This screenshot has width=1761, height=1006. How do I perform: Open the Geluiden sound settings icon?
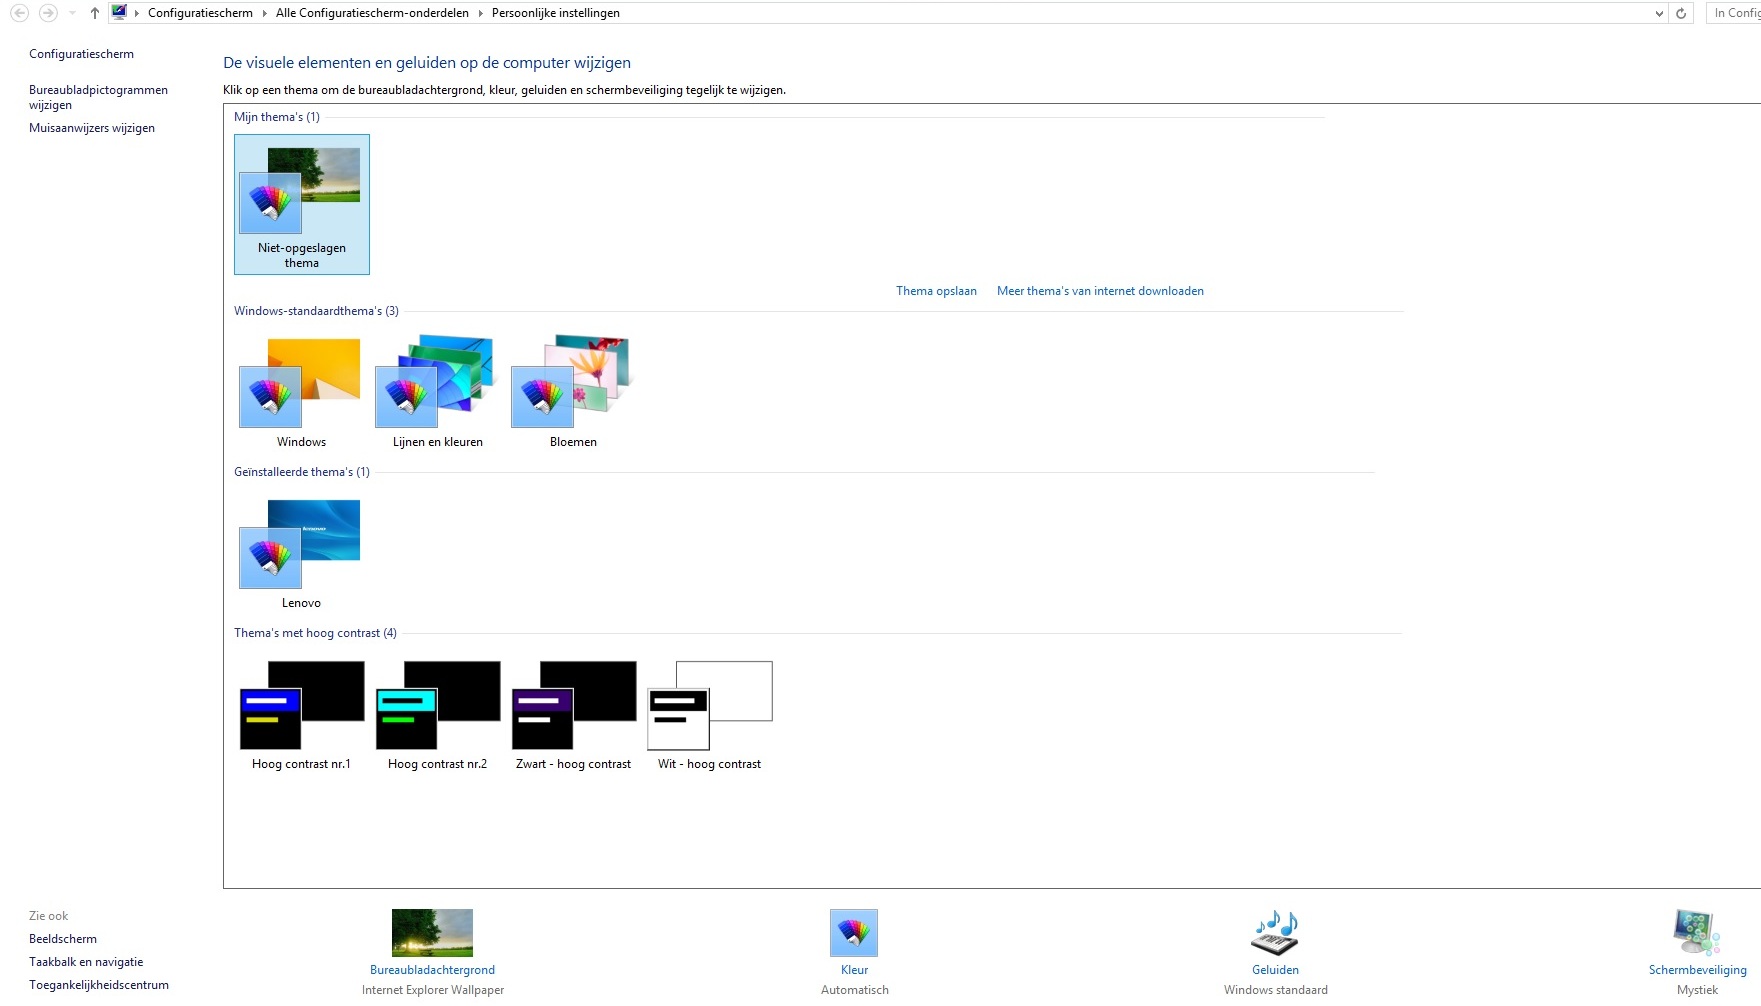pos(1275,933)
